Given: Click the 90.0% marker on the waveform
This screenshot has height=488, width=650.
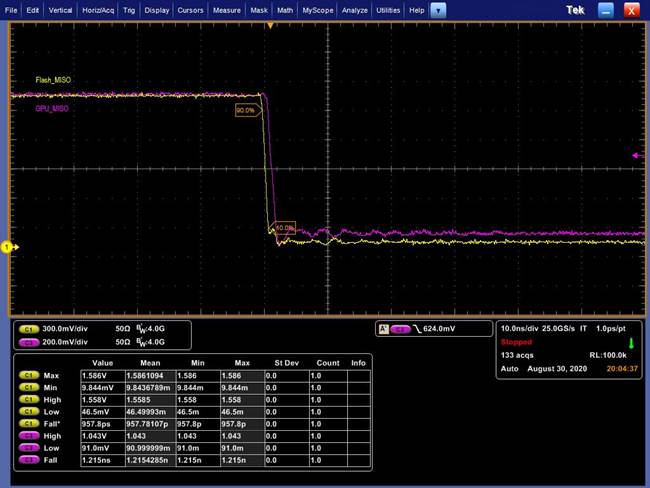Looking at the screenshot, I should coord(245,109).
